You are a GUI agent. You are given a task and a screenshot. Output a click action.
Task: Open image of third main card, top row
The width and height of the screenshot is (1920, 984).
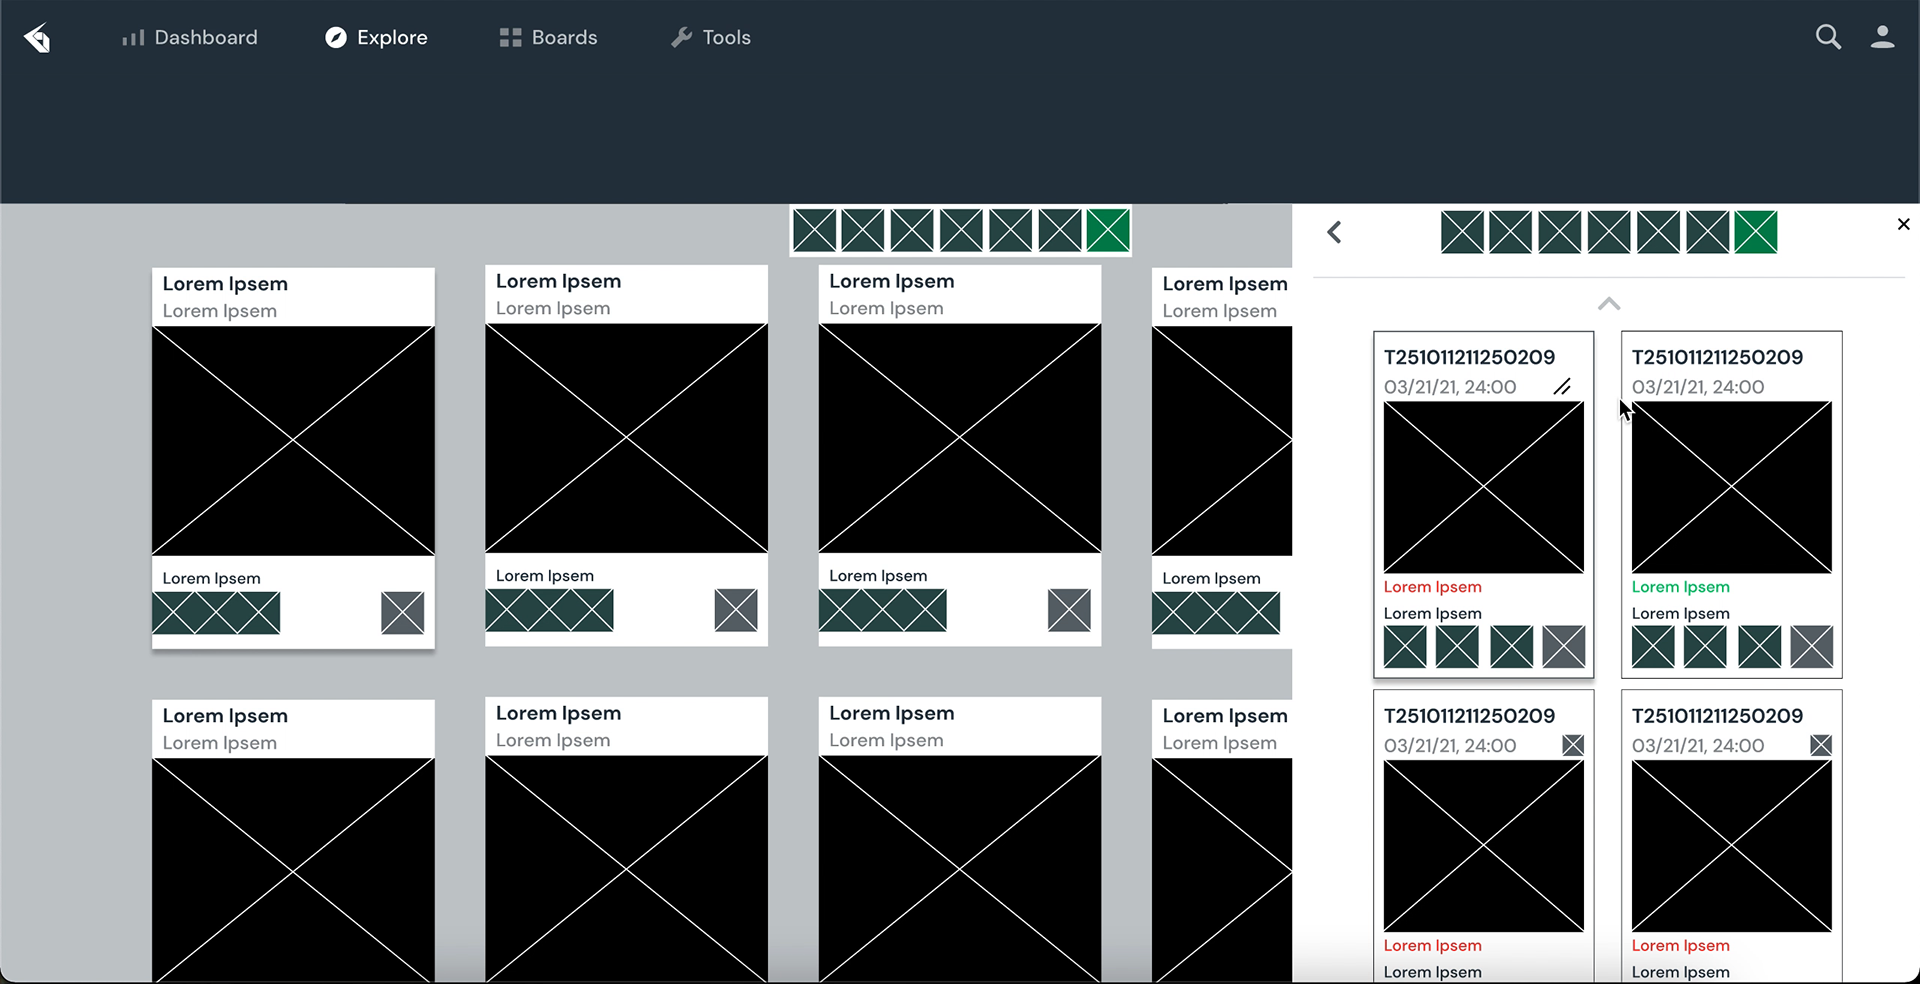[960, 438]
